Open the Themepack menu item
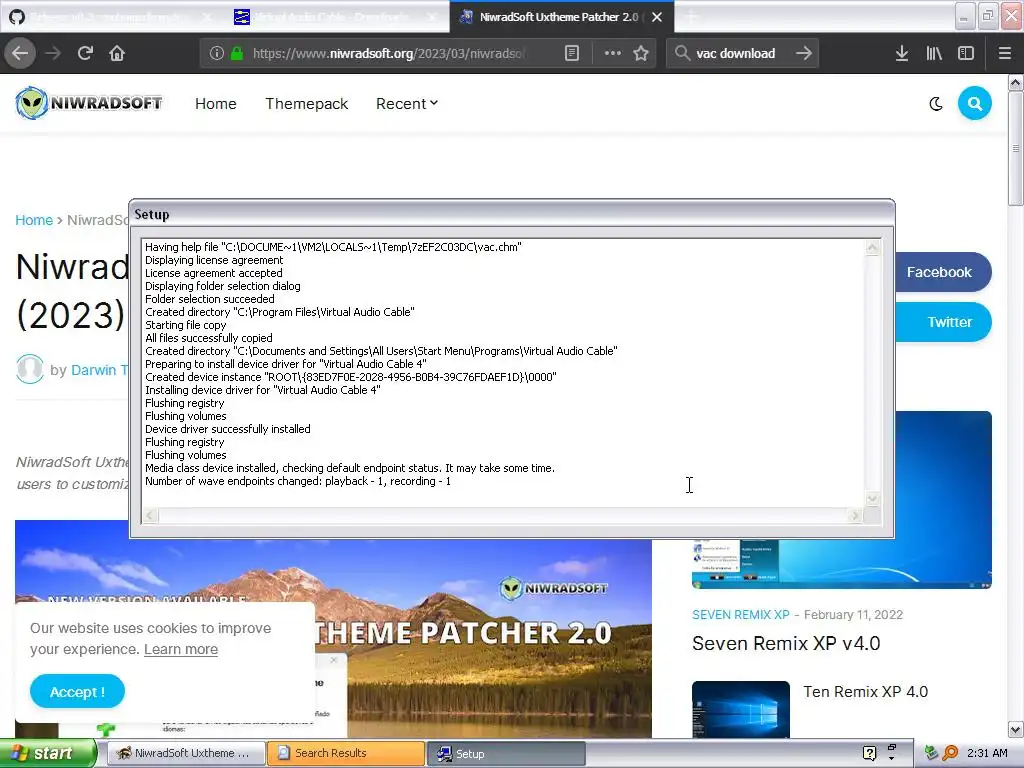Viewport: 1024px width, 768px height. [x=306, y=104]
